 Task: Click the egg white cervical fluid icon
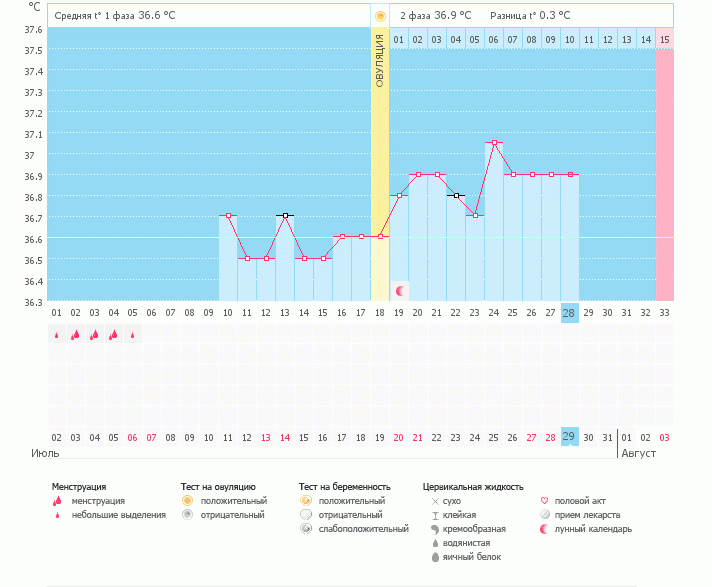coord(435,557)
